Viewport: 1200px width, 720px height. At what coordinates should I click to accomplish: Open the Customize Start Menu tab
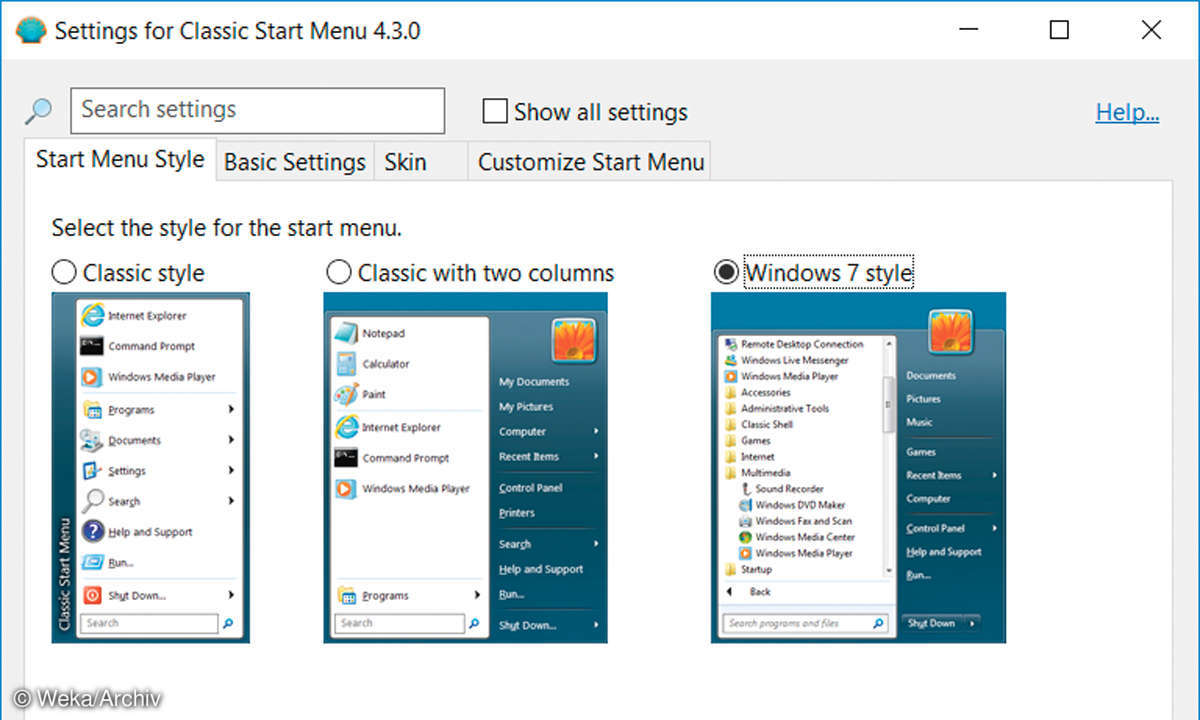[590, 162]
